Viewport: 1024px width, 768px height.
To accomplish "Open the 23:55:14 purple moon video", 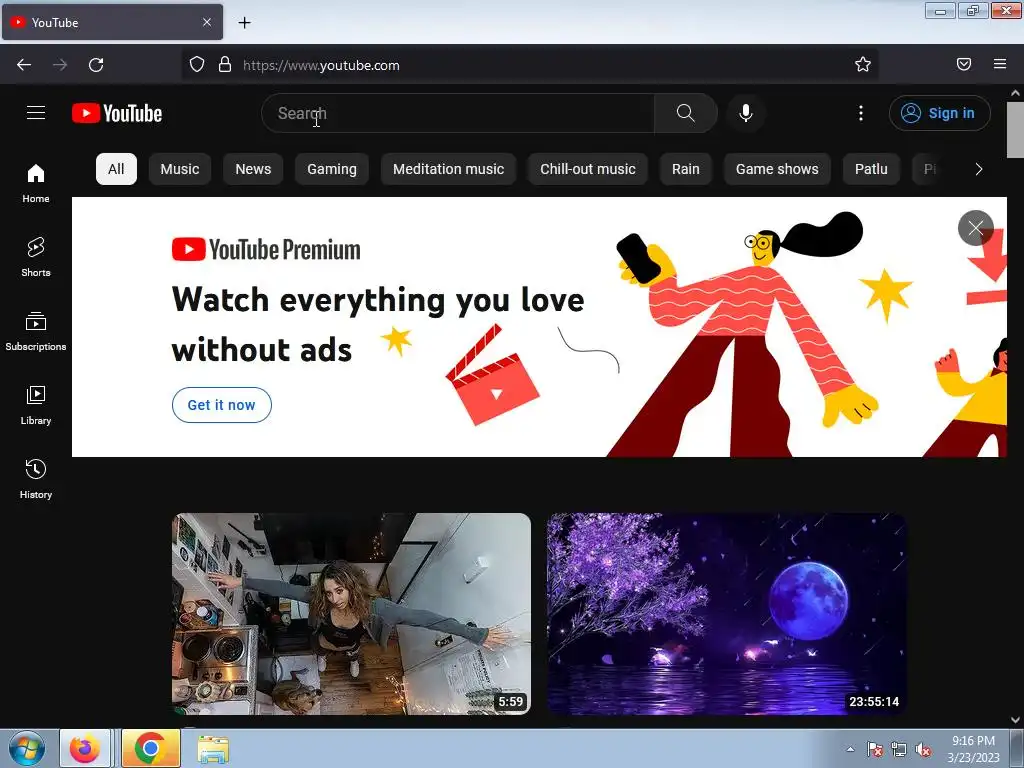I will point(726,614).
